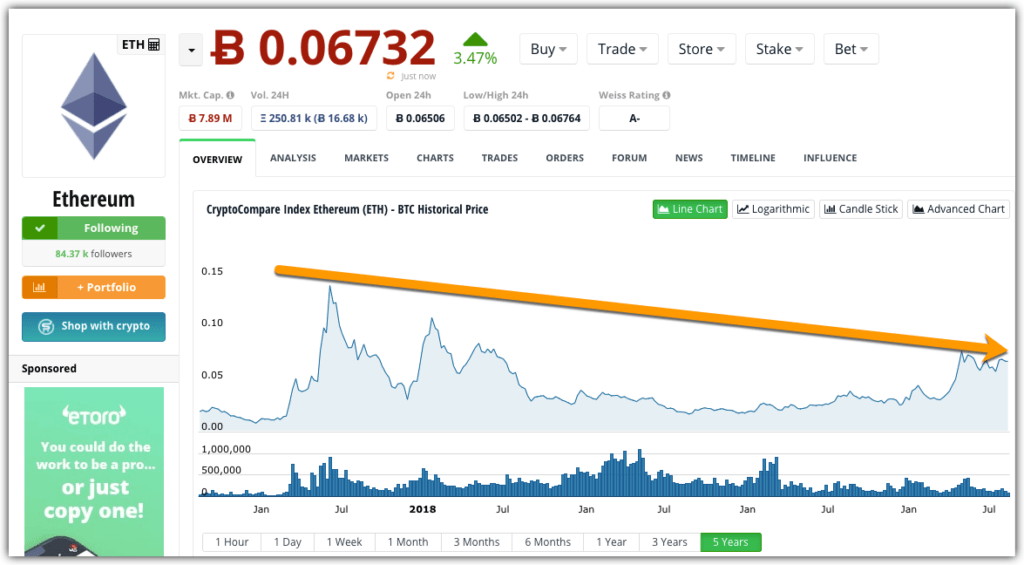Image resolution: width=1024 pixels, height=565 pixels.
Task: Open the Store dropdown menu
Action: tap(701, 49)
